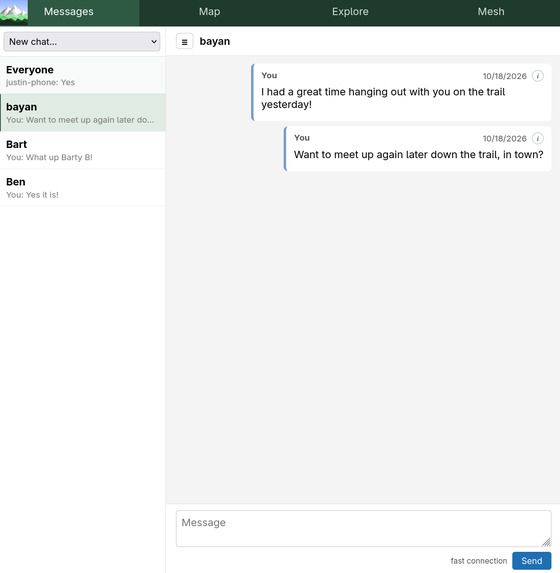Open the Everyone conversation
Screen dimensions: 560x573
[x=83, y=75]
